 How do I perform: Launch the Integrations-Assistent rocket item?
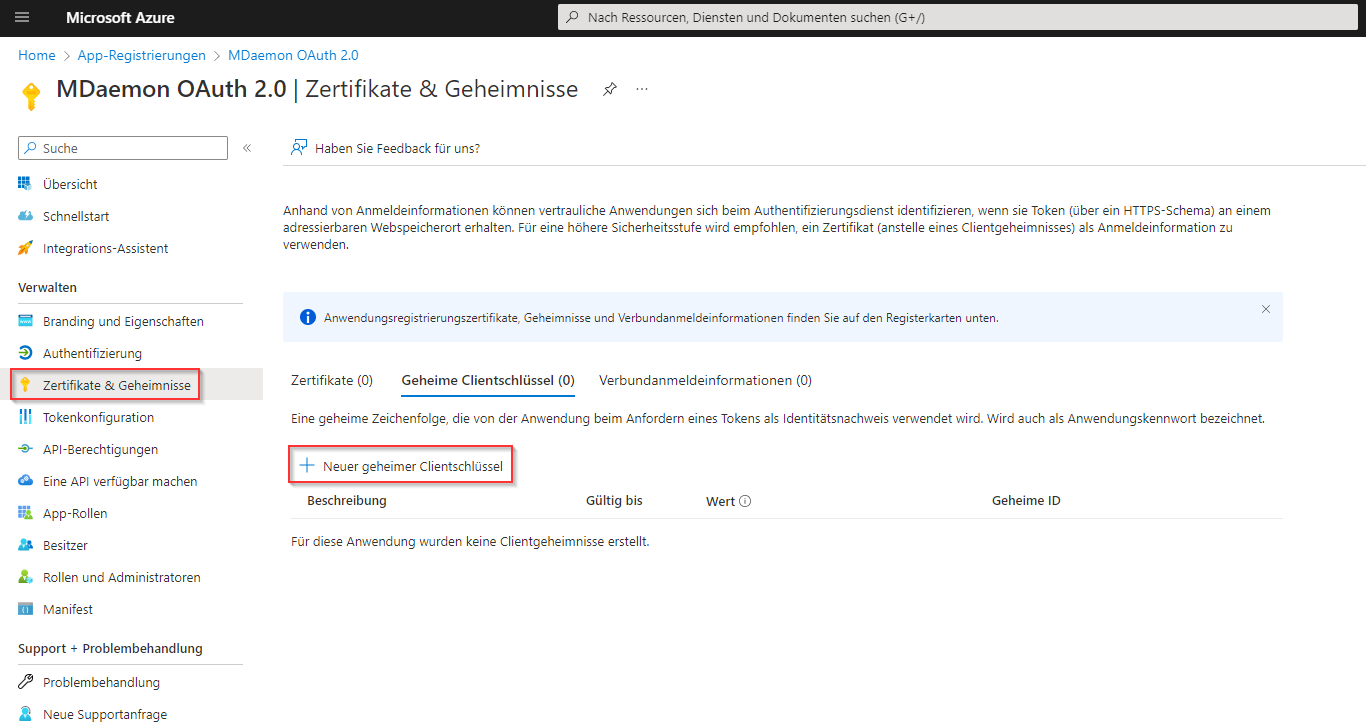[105, 248]
